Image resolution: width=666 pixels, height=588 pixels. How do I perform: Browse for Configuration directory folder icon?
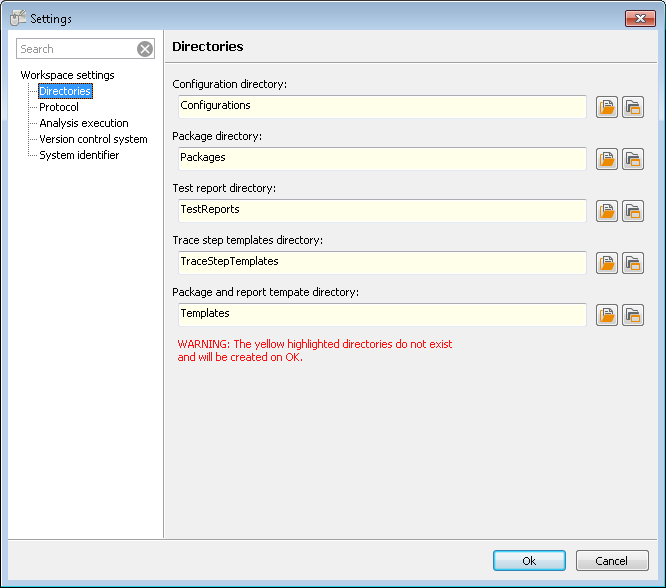tap(607, 107)
